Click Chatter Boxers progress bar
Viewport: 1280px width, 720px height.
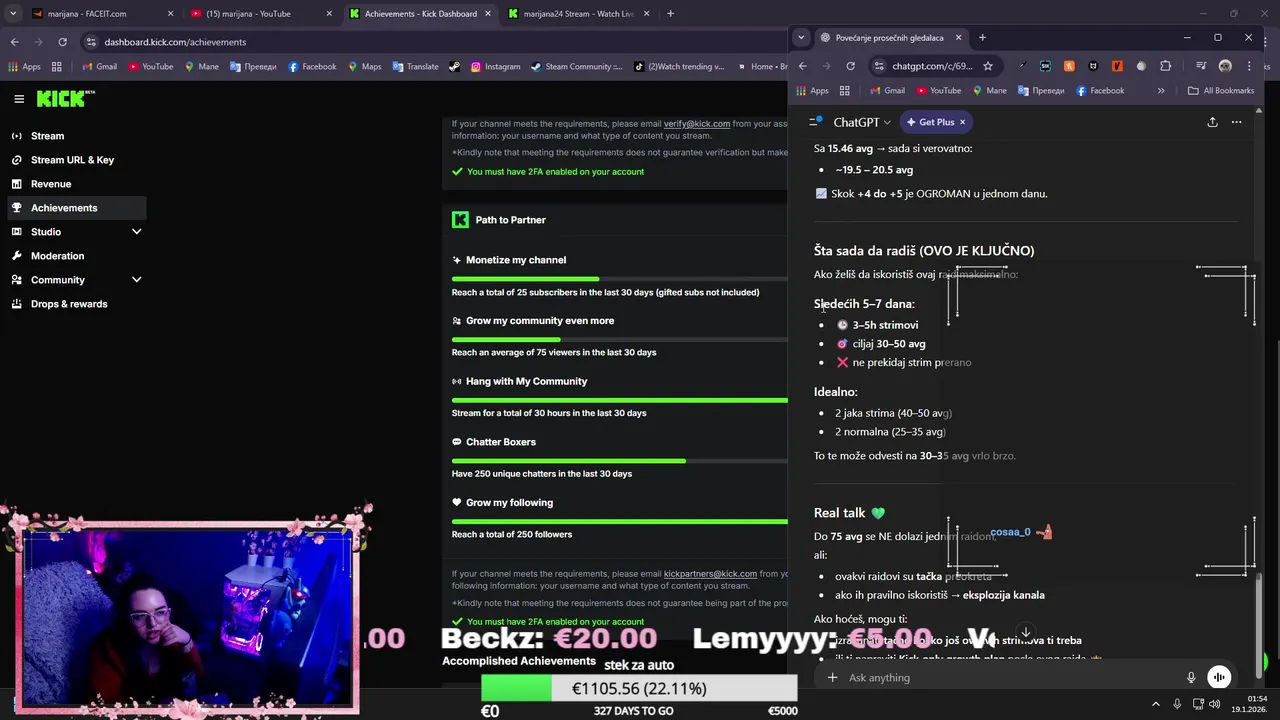point(620,461)
